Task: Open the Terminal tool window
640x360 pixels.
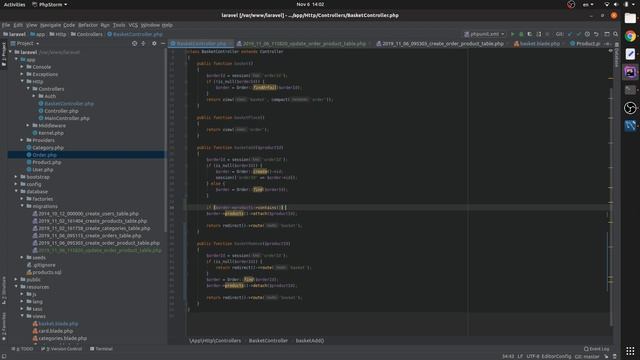Action: [101, 349]
